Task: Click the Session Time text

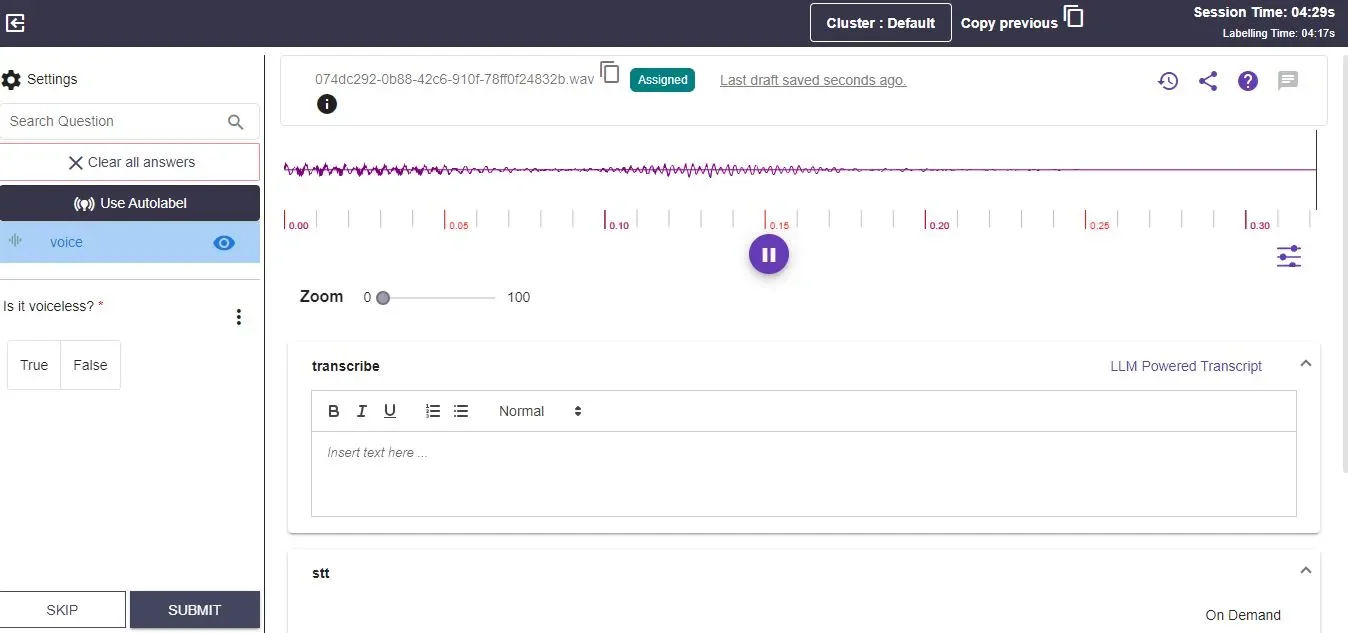Action: click(x=1264, y=12)
